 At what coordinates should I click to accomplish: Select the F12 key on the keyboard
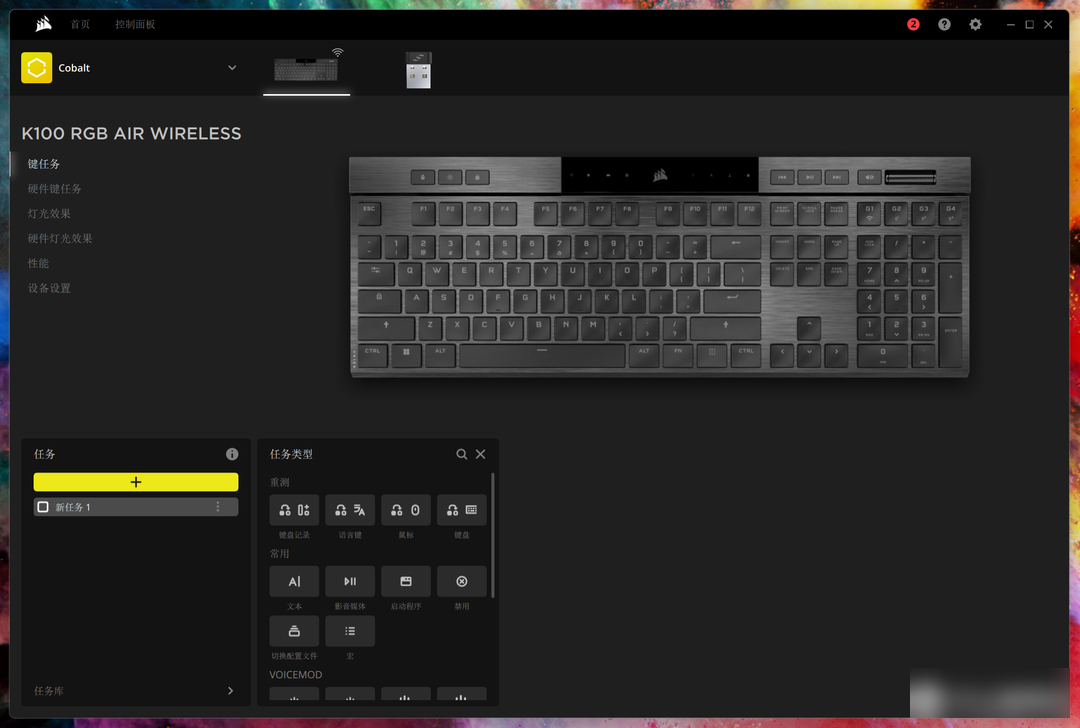click(x=749, y=213)
